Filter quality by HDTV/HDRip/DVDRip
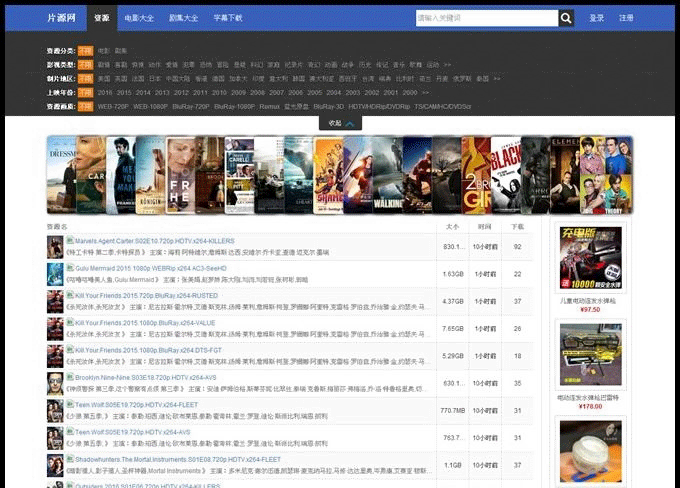Screen dimensions: 680x488 click(379, 106)
